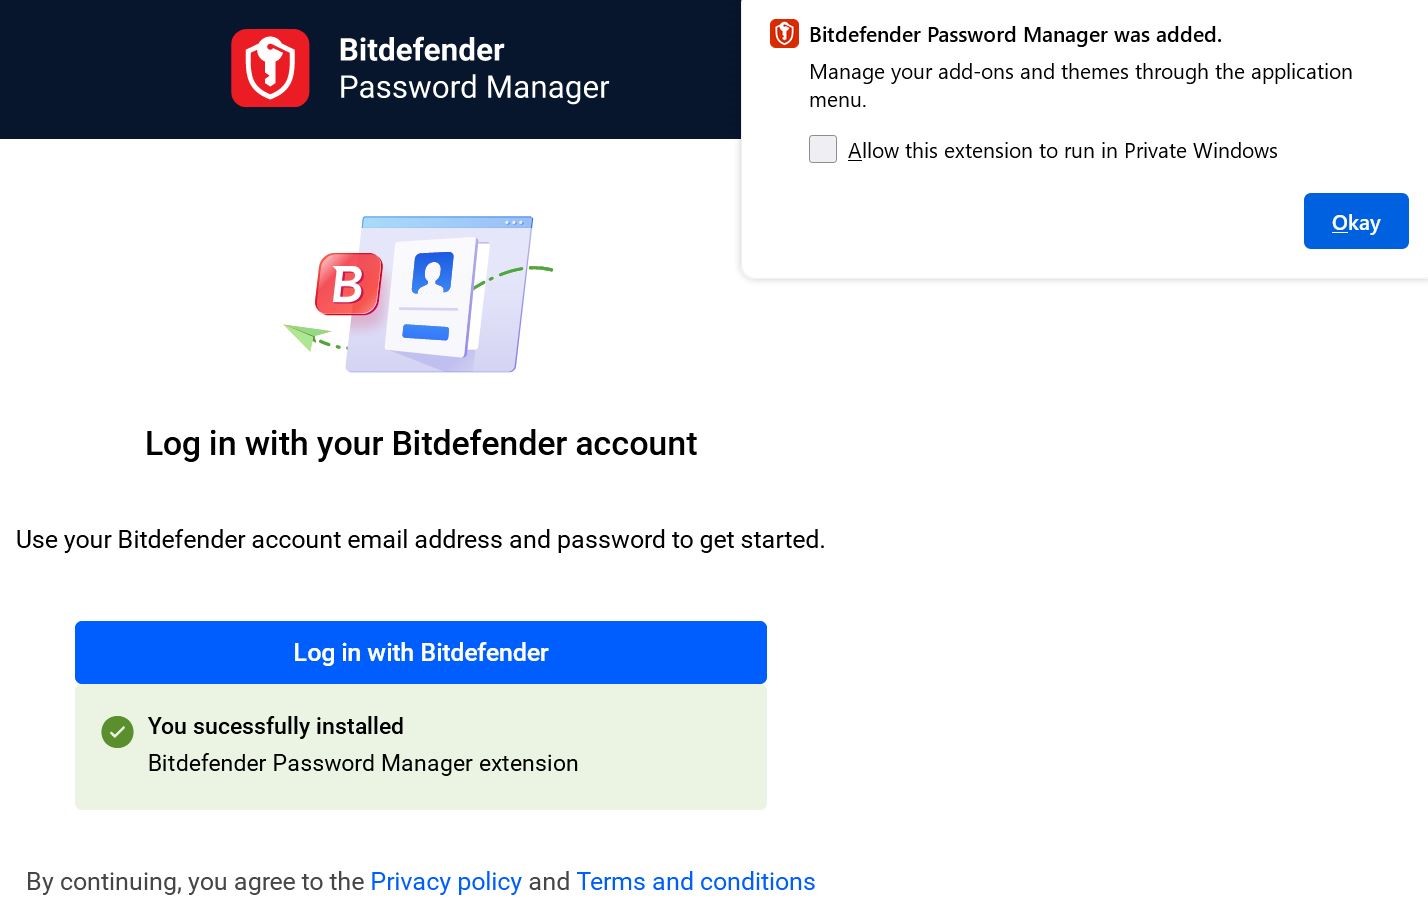Click the green success checkmark icon
Screen dimensions: 1428x900
(x=117, y=732)
